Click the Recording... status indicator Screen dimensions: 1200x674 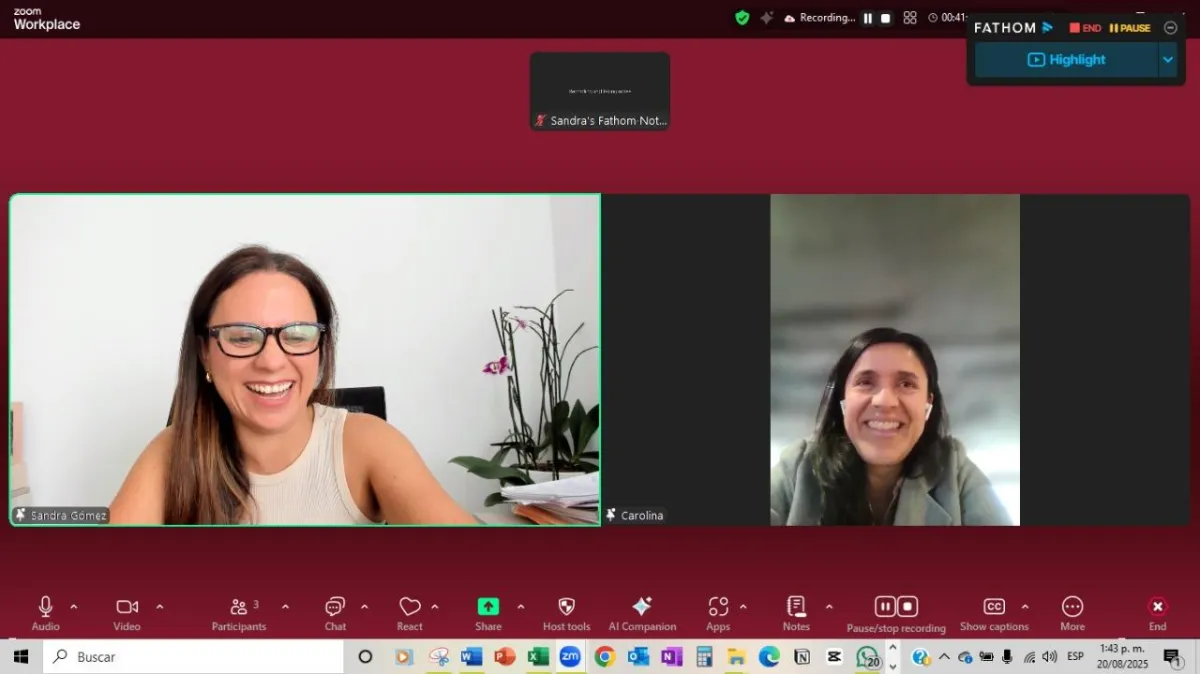820,18
